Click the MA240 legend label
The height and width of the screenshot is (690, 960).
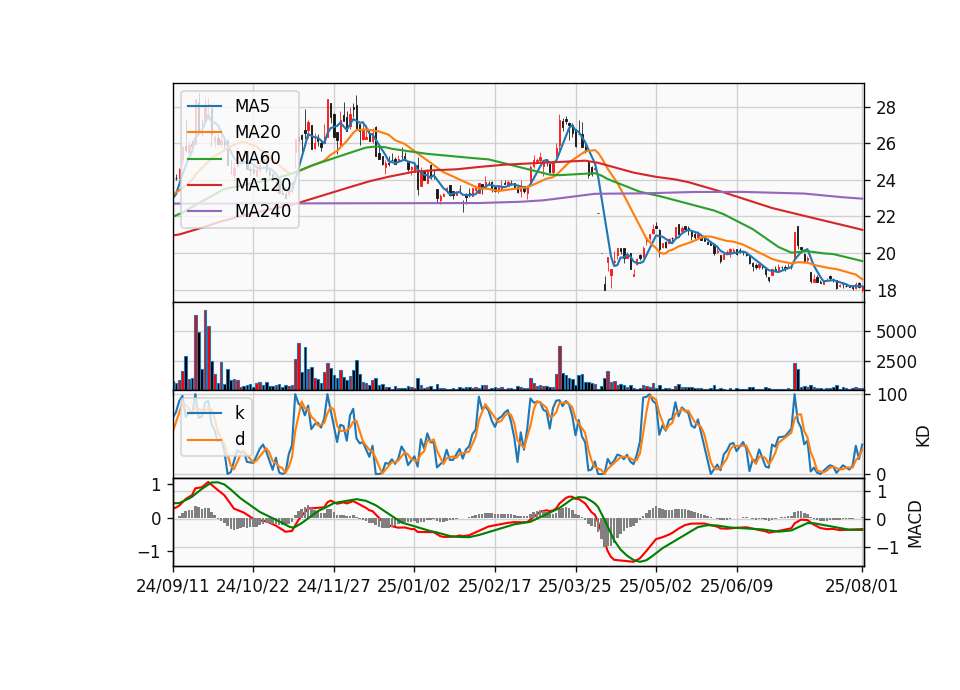(263, 211)
